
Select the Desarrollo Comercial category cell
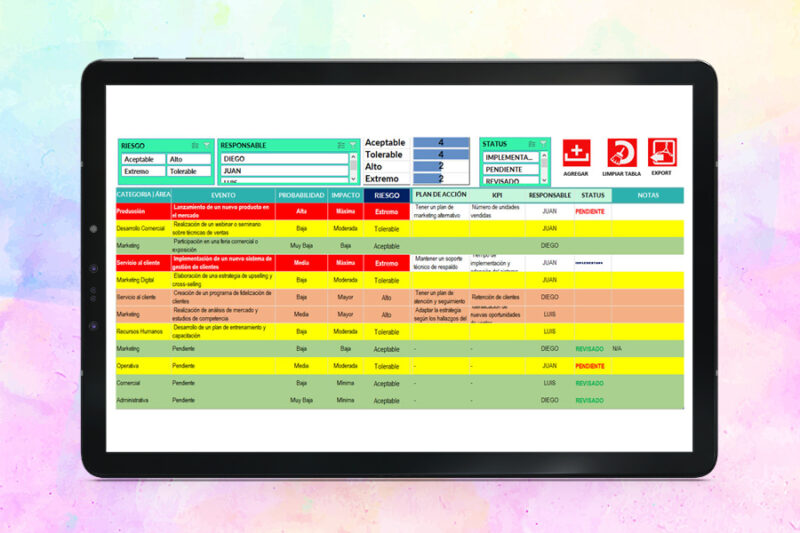pos(144,229)
